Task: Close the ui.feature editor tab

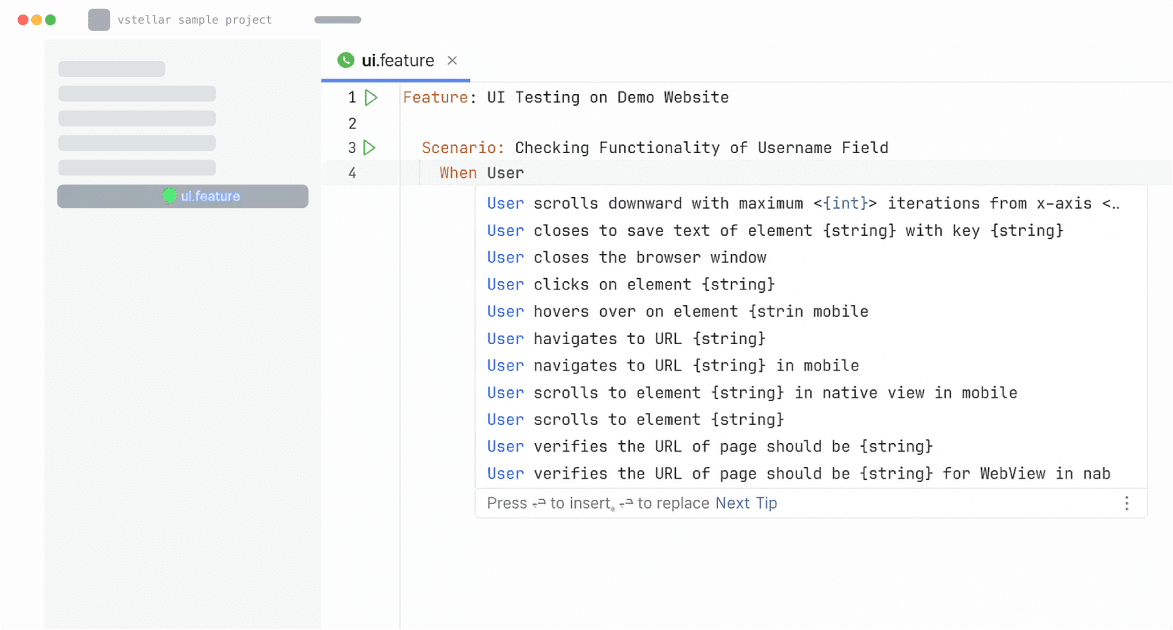Action: pos(452,61)
